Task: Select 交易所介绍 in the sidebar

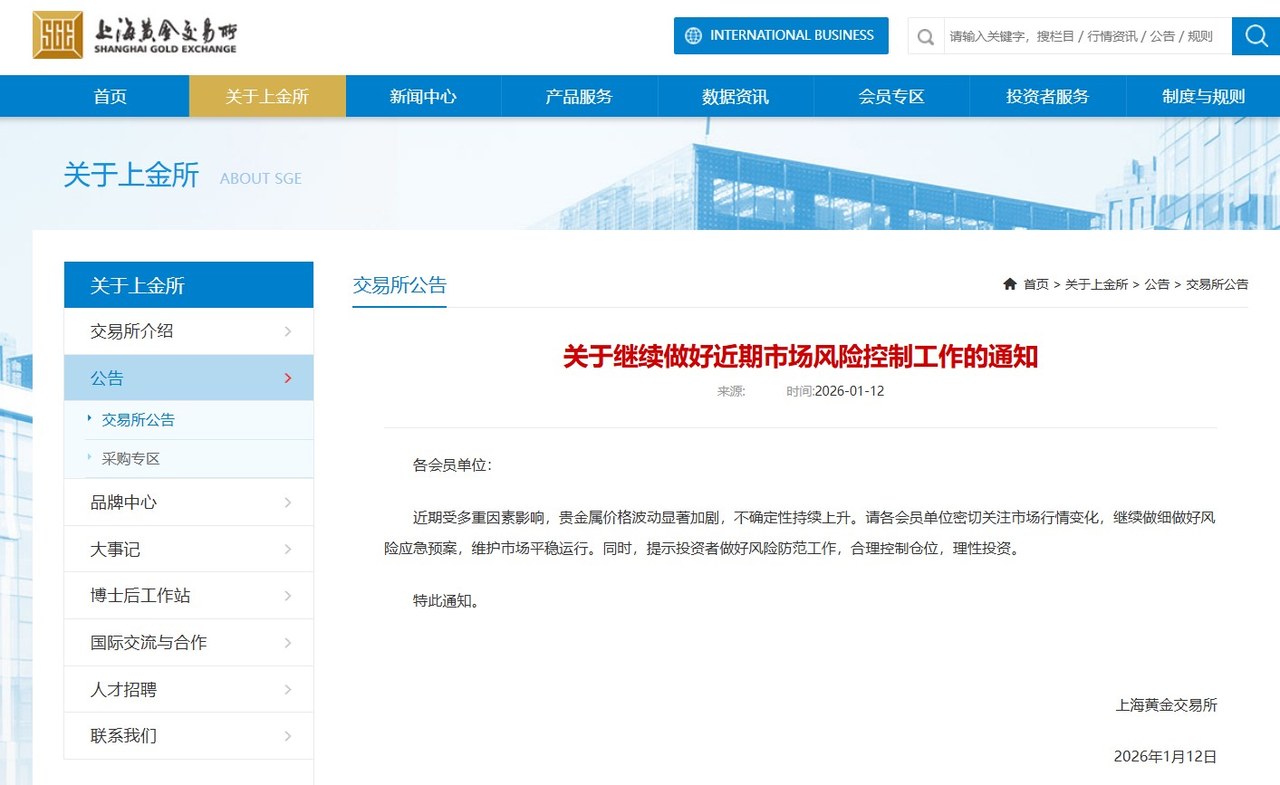Action: [x=188, y=332]
